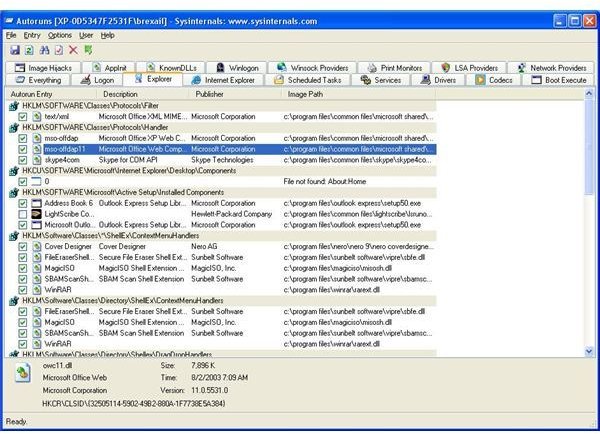Switch to the Boot Execute tab
Viewport: 600px width, 434px height.
558,80
